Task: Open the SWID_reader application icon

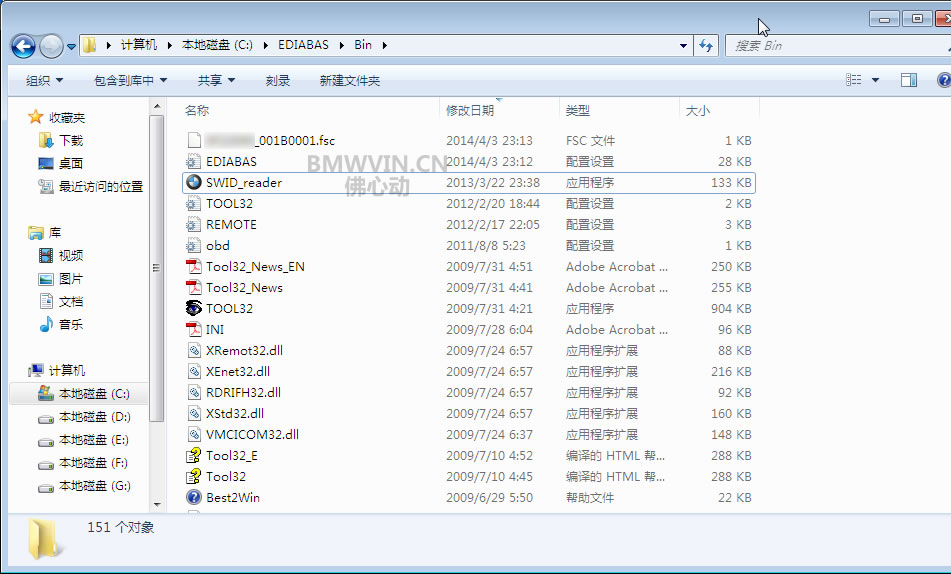Action: tap(193, 183)
